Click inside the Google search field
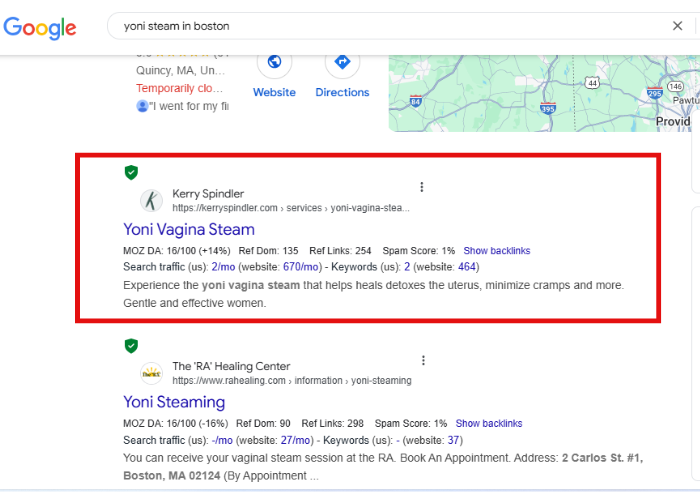 click(380, 27)
